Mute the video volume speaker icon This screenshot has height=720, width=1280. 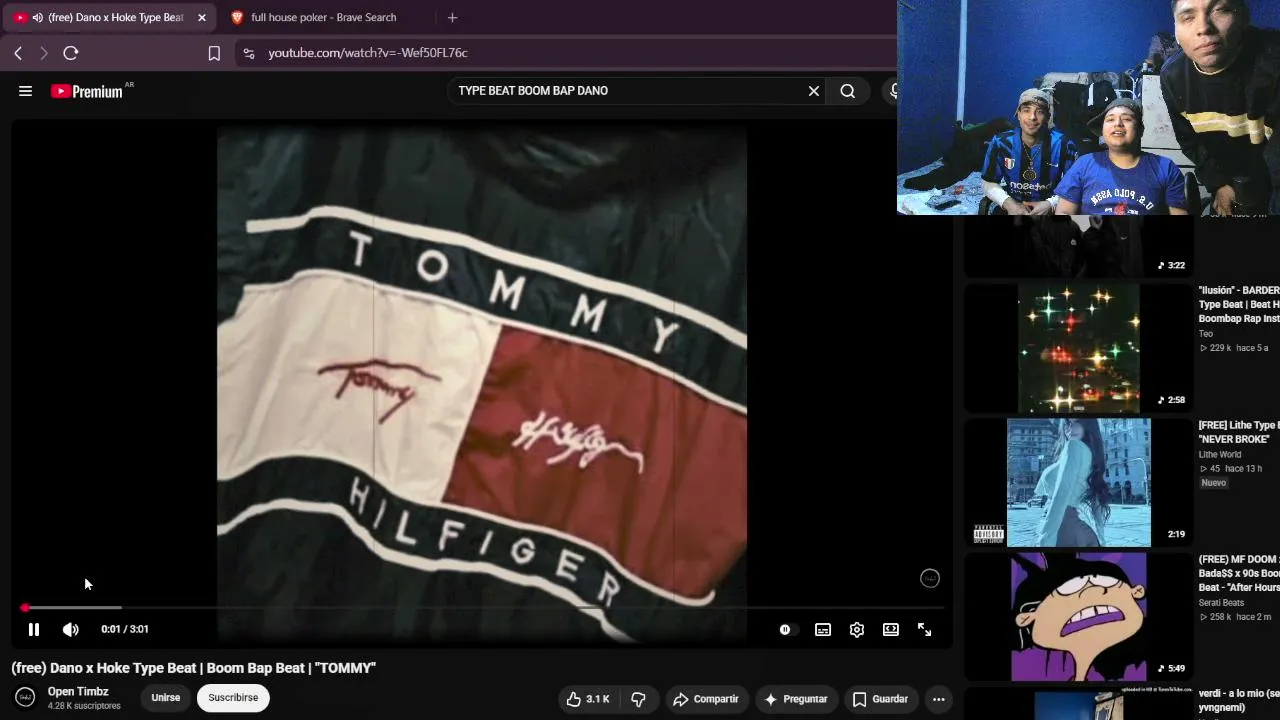pos(70,629)
